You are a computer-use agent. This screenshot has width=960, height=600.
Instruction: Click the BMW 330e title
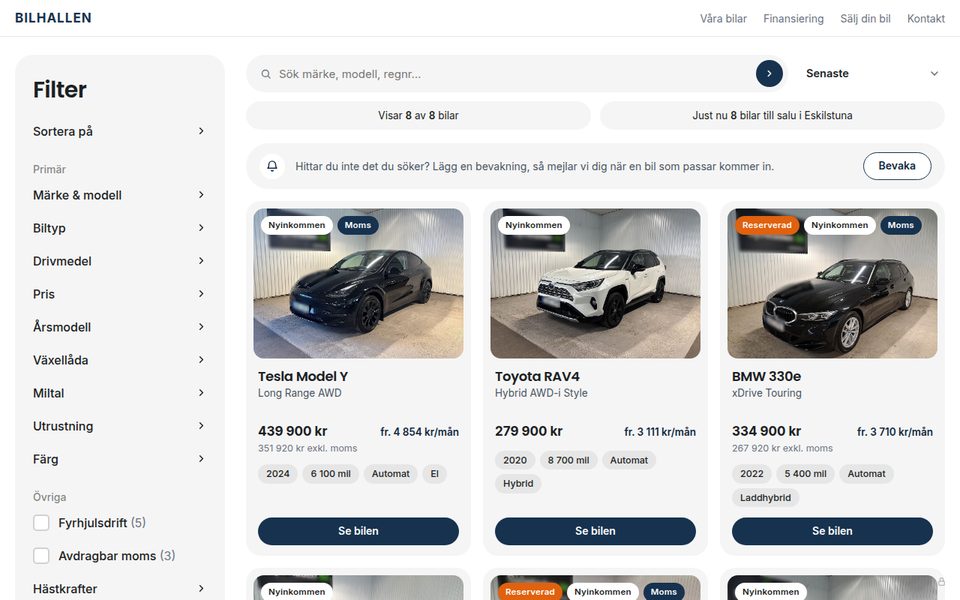point(766,377)
